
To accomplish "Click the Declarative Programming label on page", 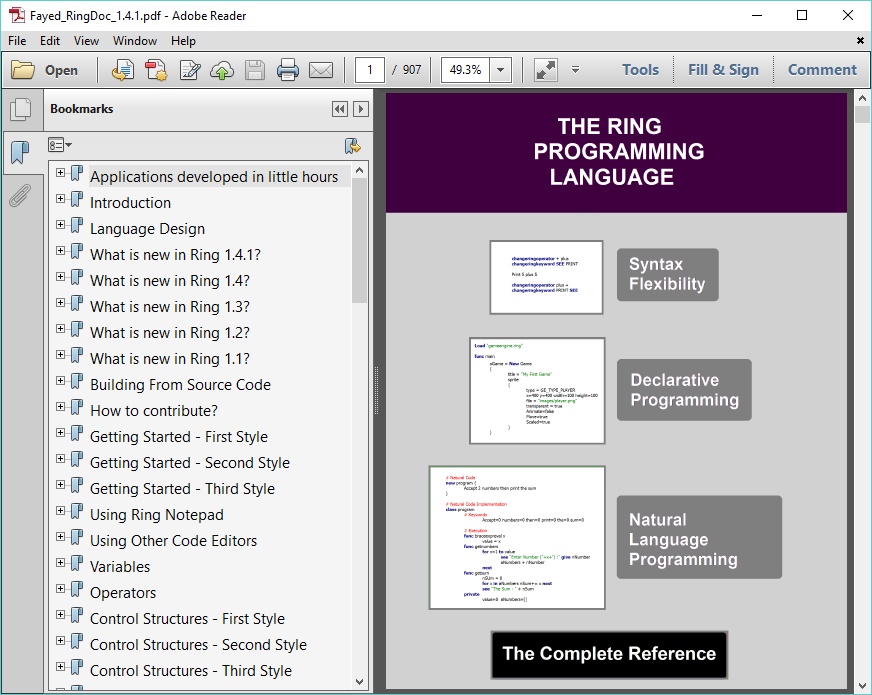I will click(x=684, y=390).
